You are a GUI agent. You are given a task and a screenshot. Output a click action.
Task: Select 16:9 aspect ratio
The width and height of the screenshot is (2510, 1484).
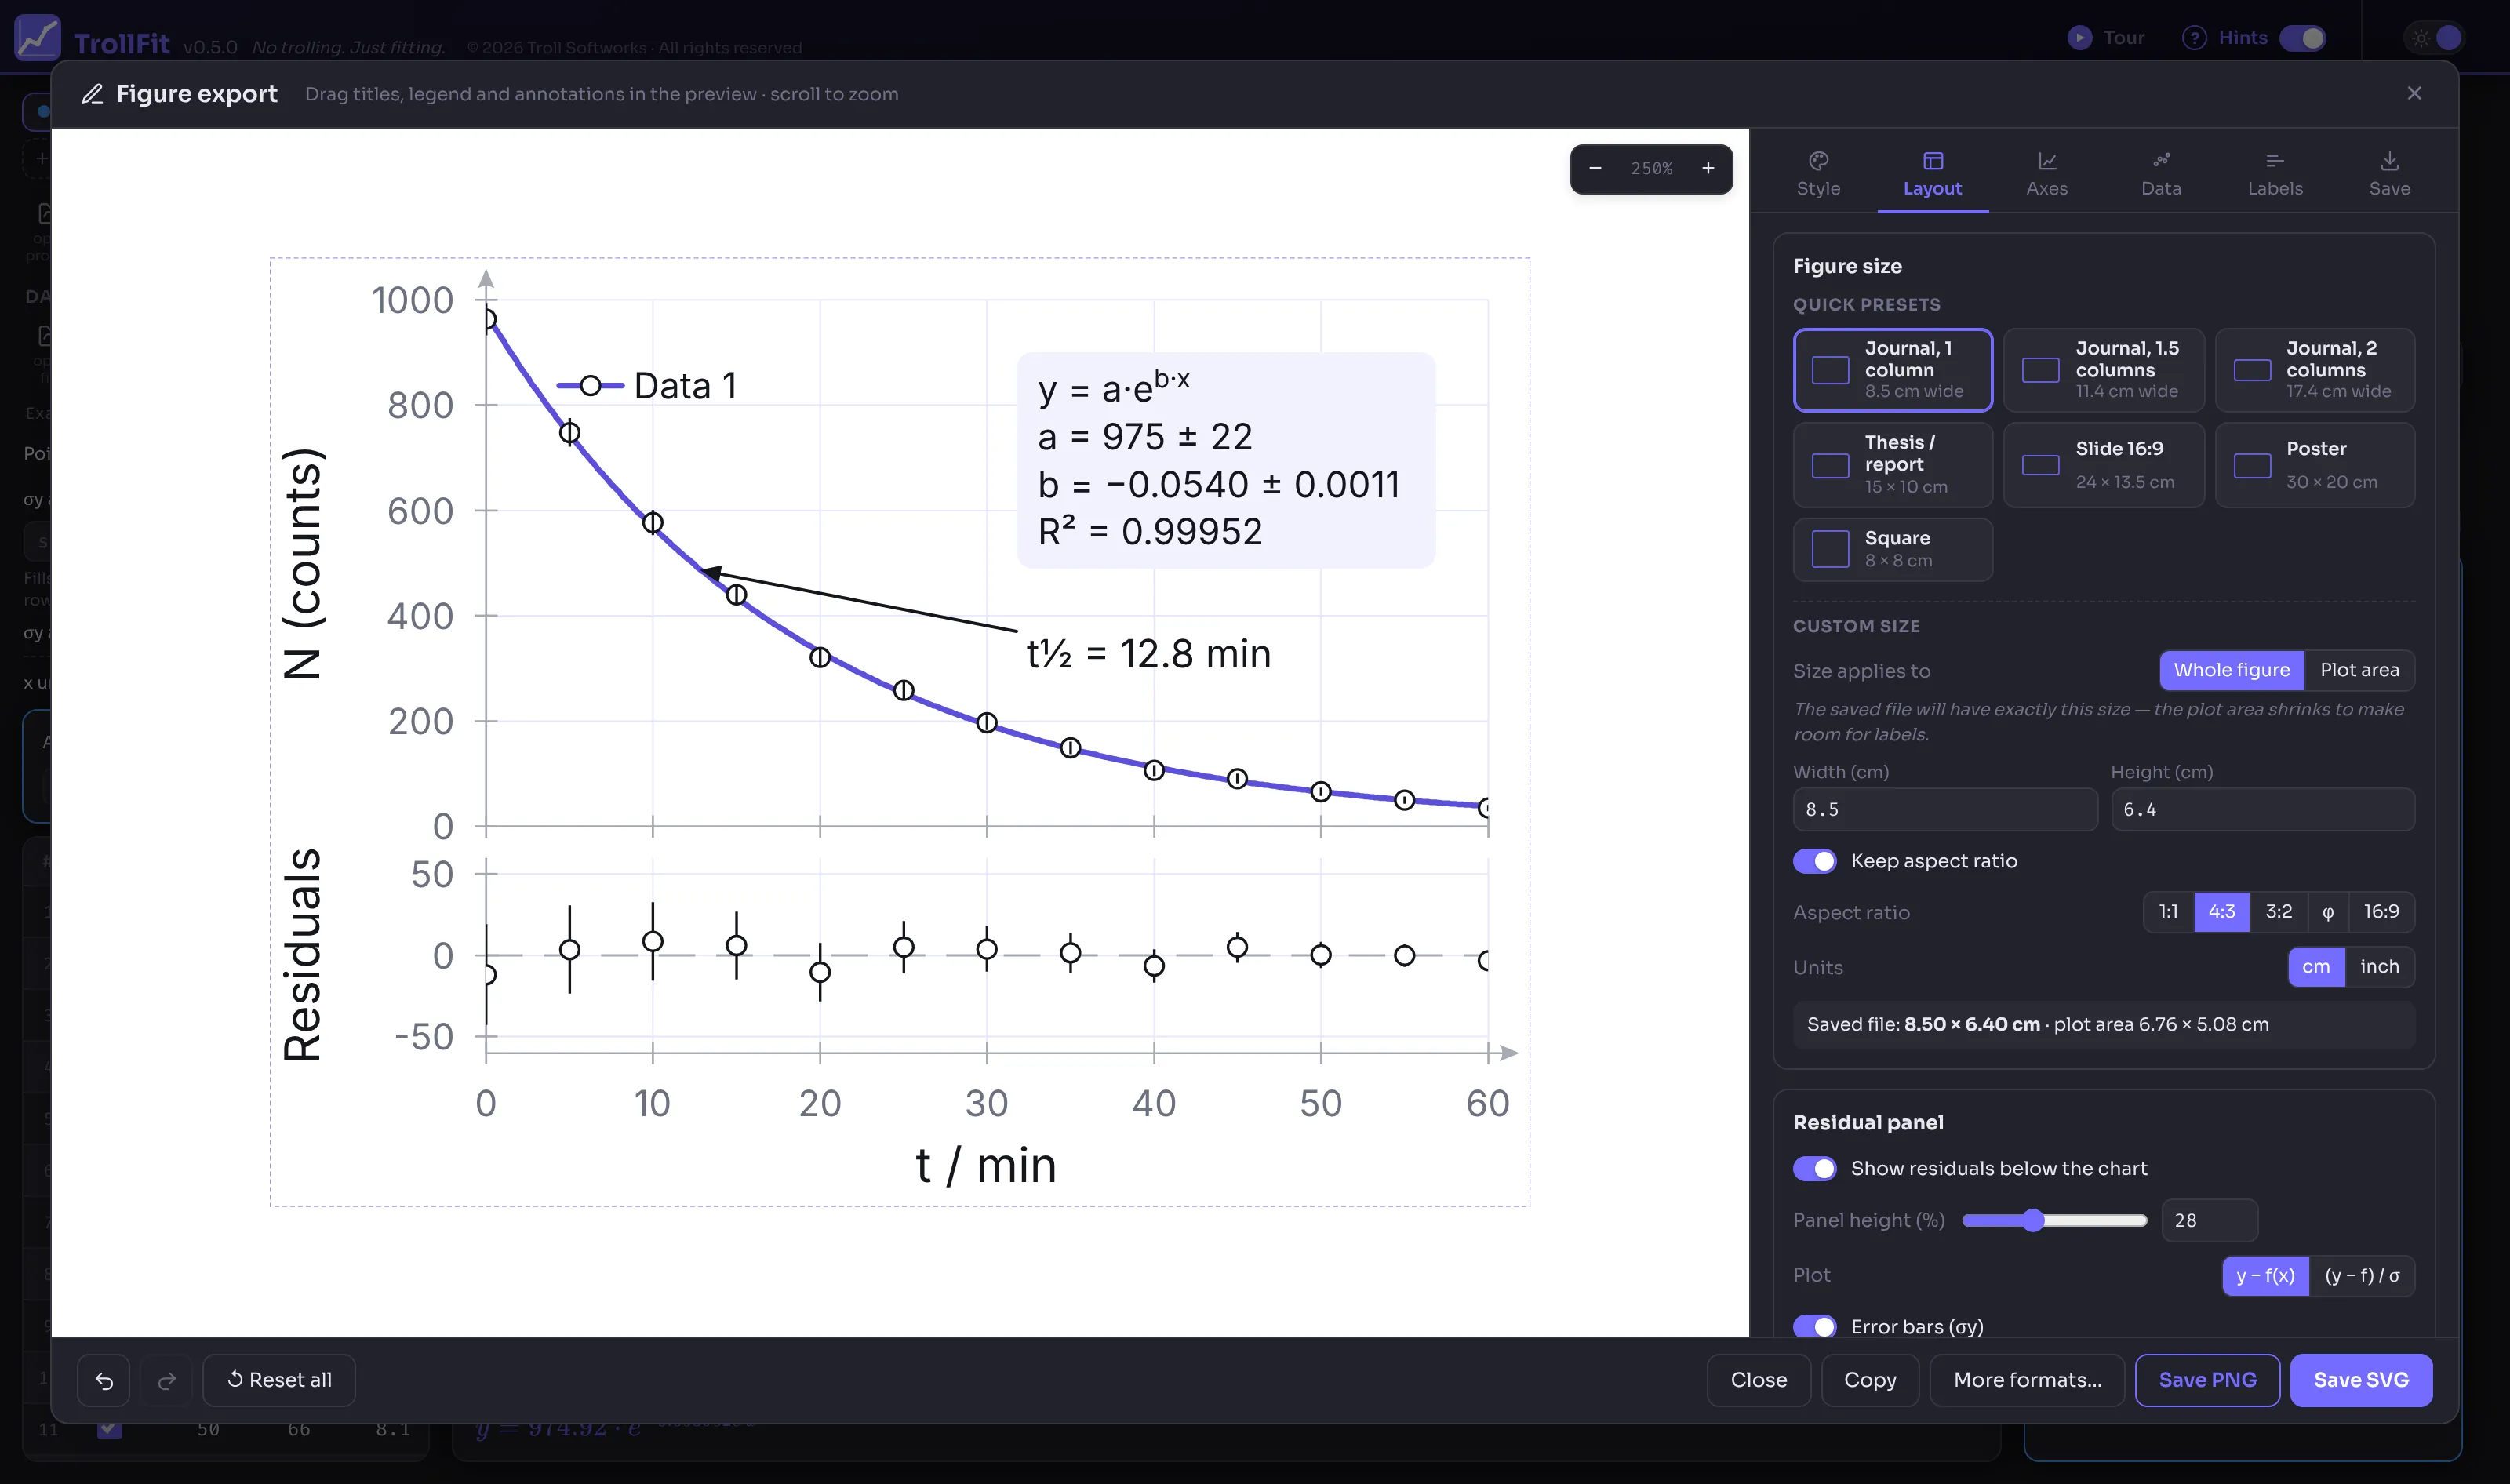pyautogui.click(x=2381, y=912)
